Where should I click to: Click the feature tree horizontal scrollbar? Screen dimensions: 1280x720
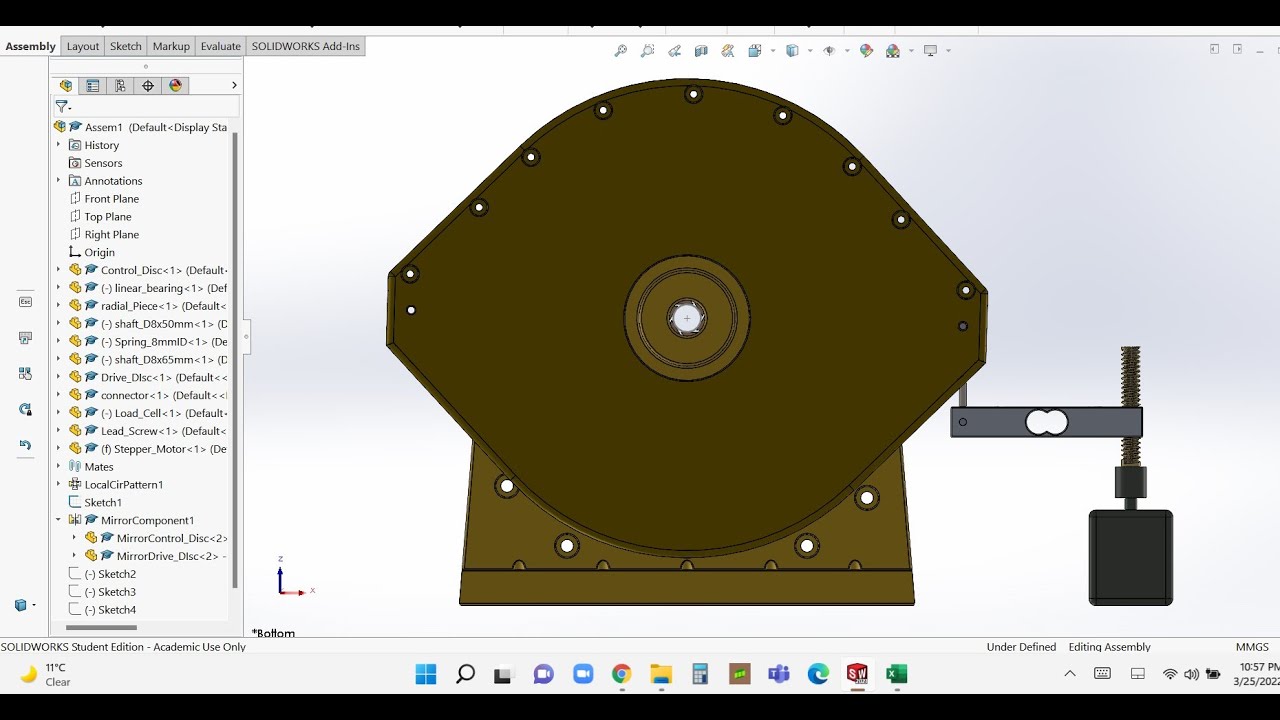[x=101, y=627]
